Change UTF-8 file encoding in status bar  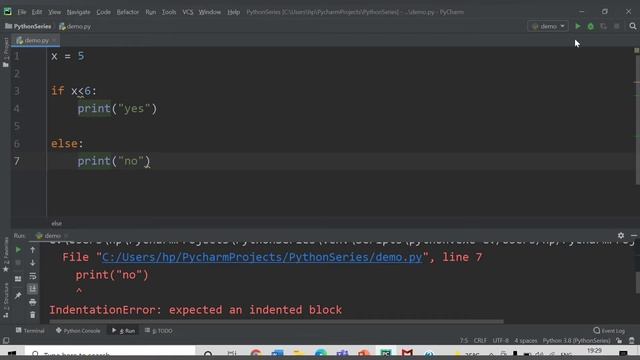tap(500, 340)
